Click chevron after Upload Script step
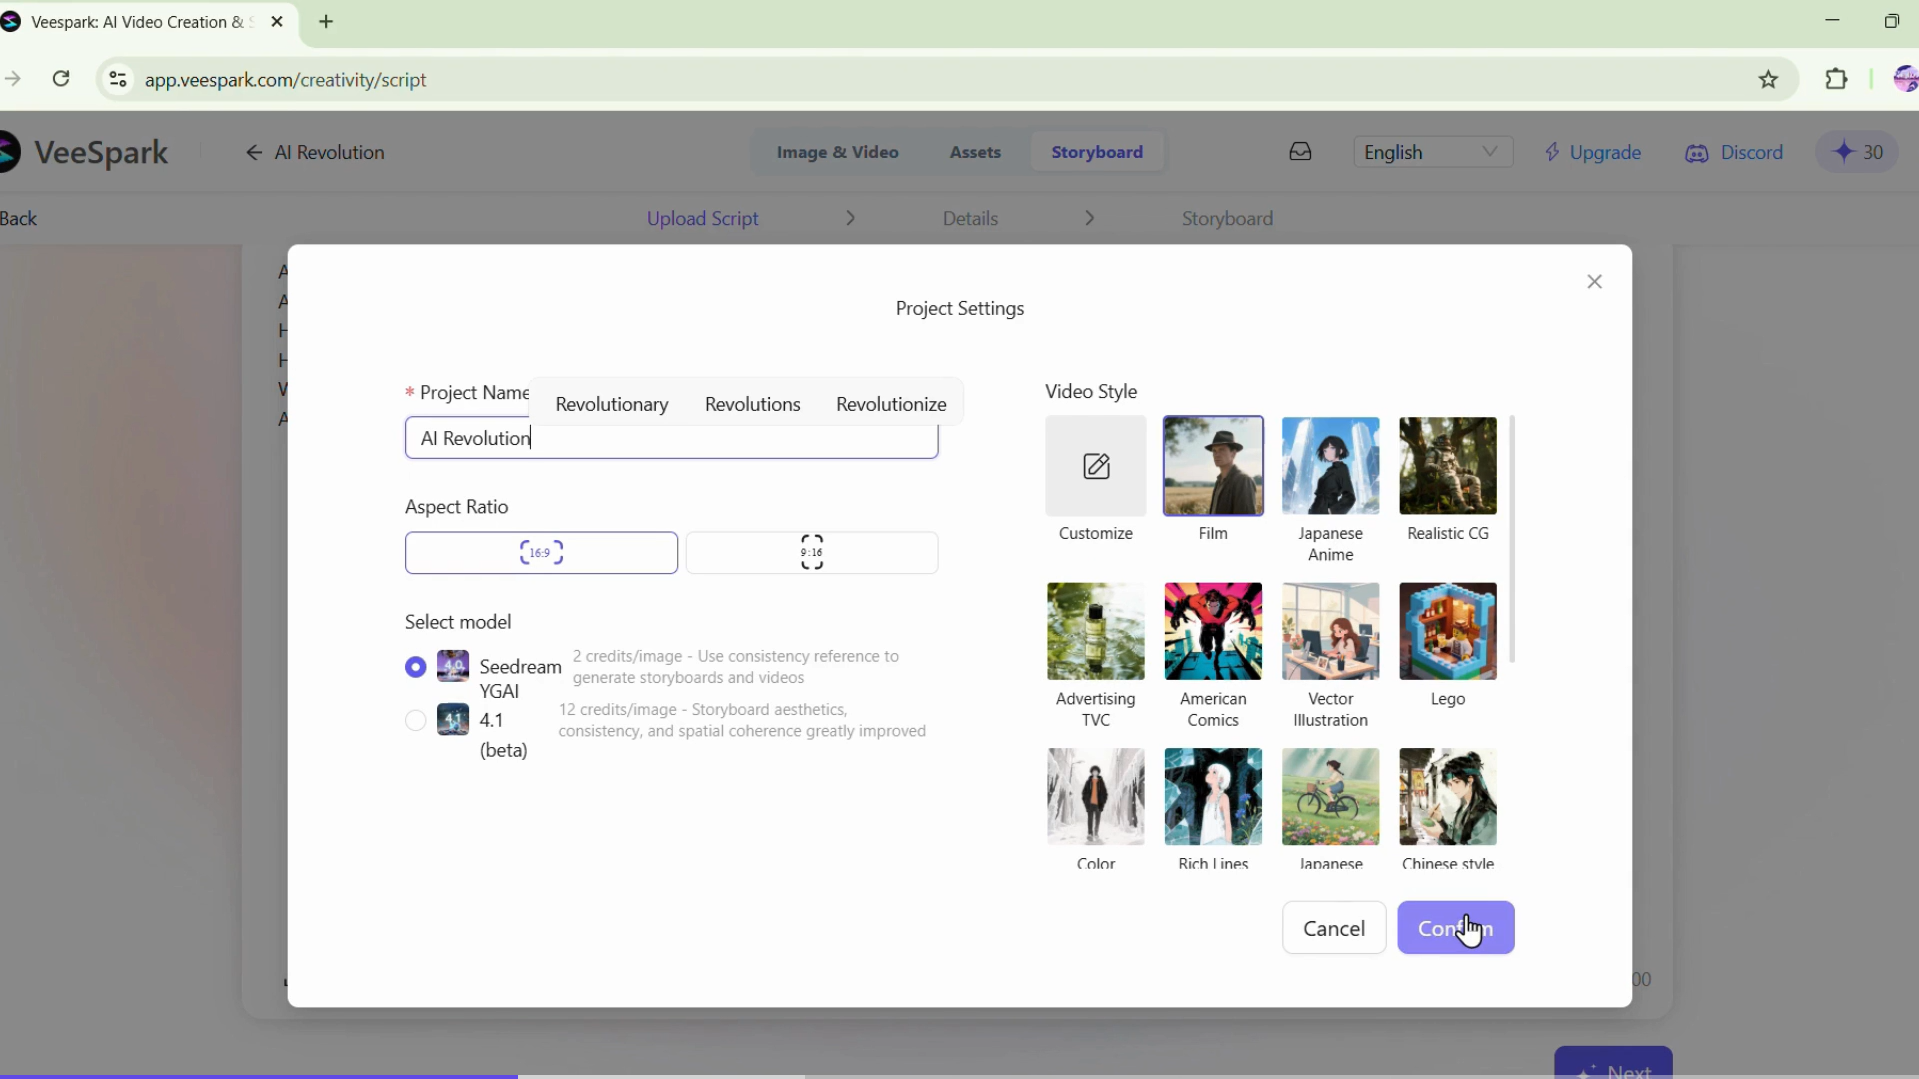 click(850, 218)
